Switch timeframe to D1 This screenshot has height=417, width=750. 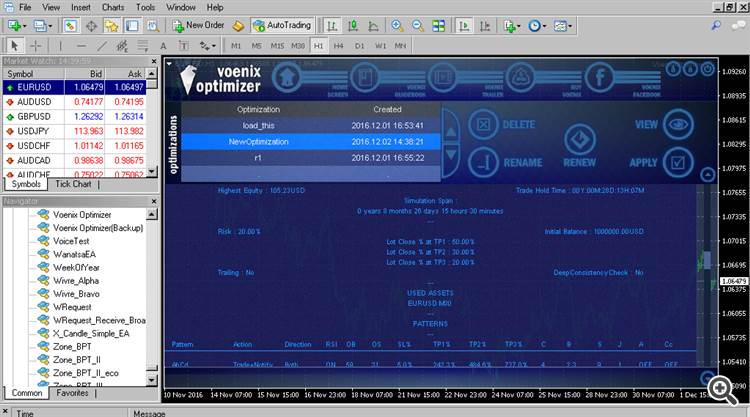pyautogui.click(x=359, y=46)
